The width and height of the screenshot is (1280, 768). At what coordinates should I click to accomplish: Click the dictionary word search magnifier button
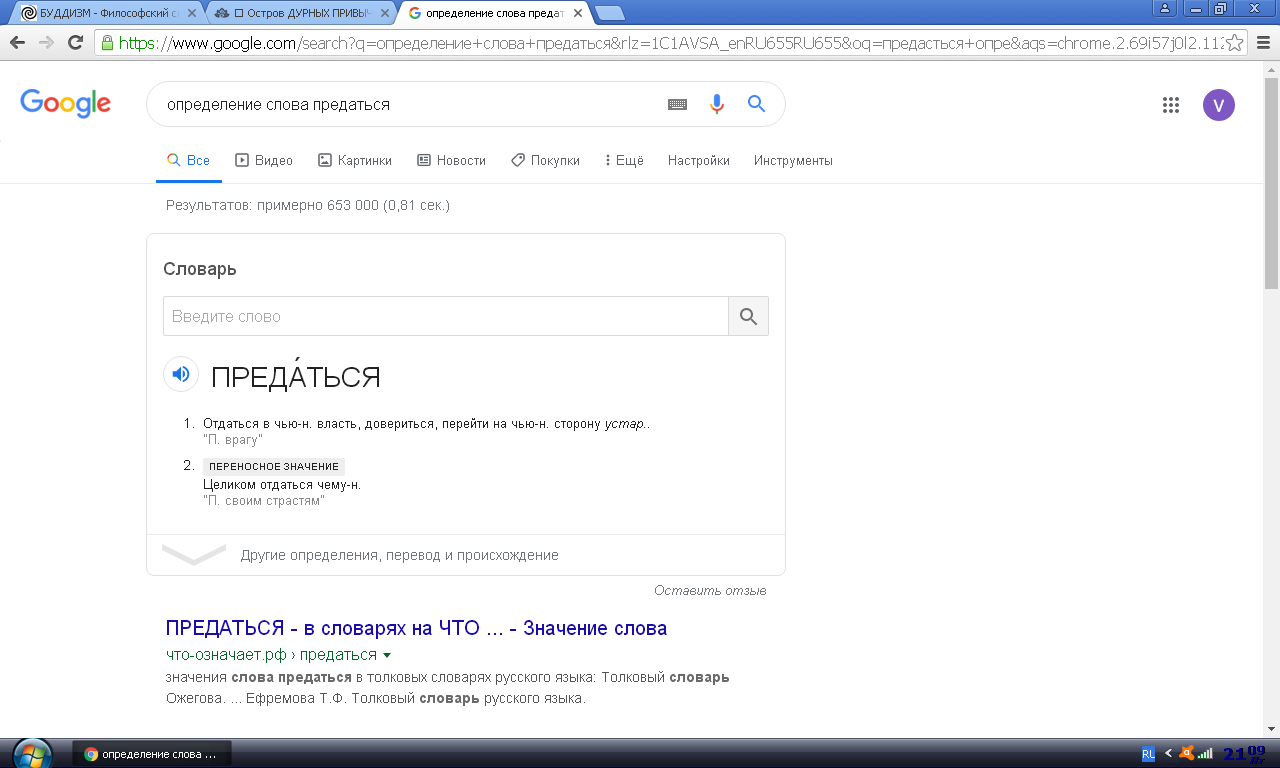749,316
